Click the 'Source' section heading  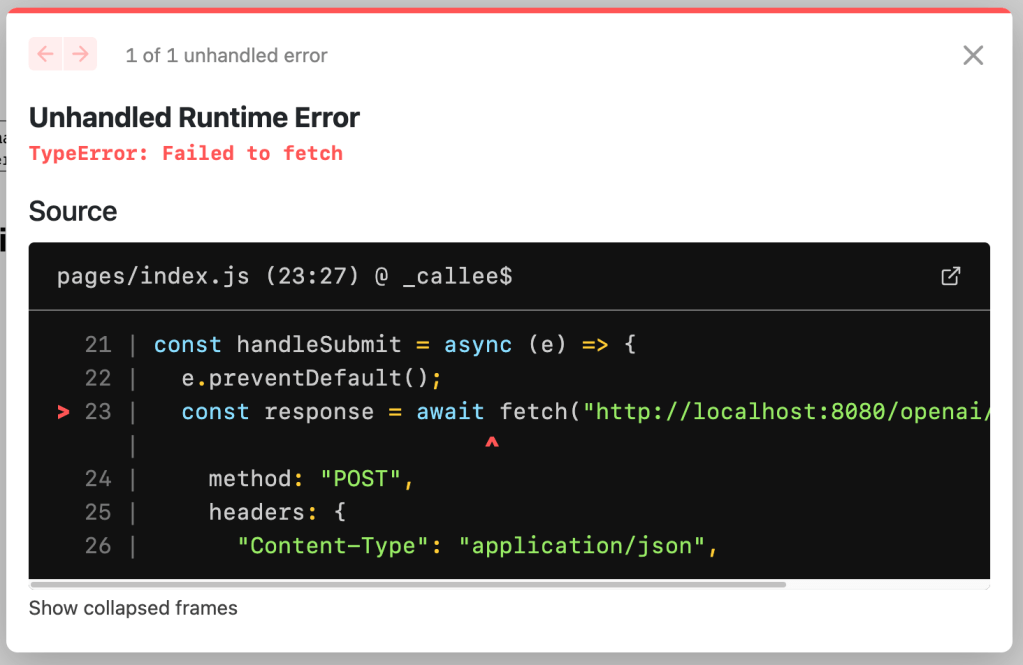coord(73,211)
